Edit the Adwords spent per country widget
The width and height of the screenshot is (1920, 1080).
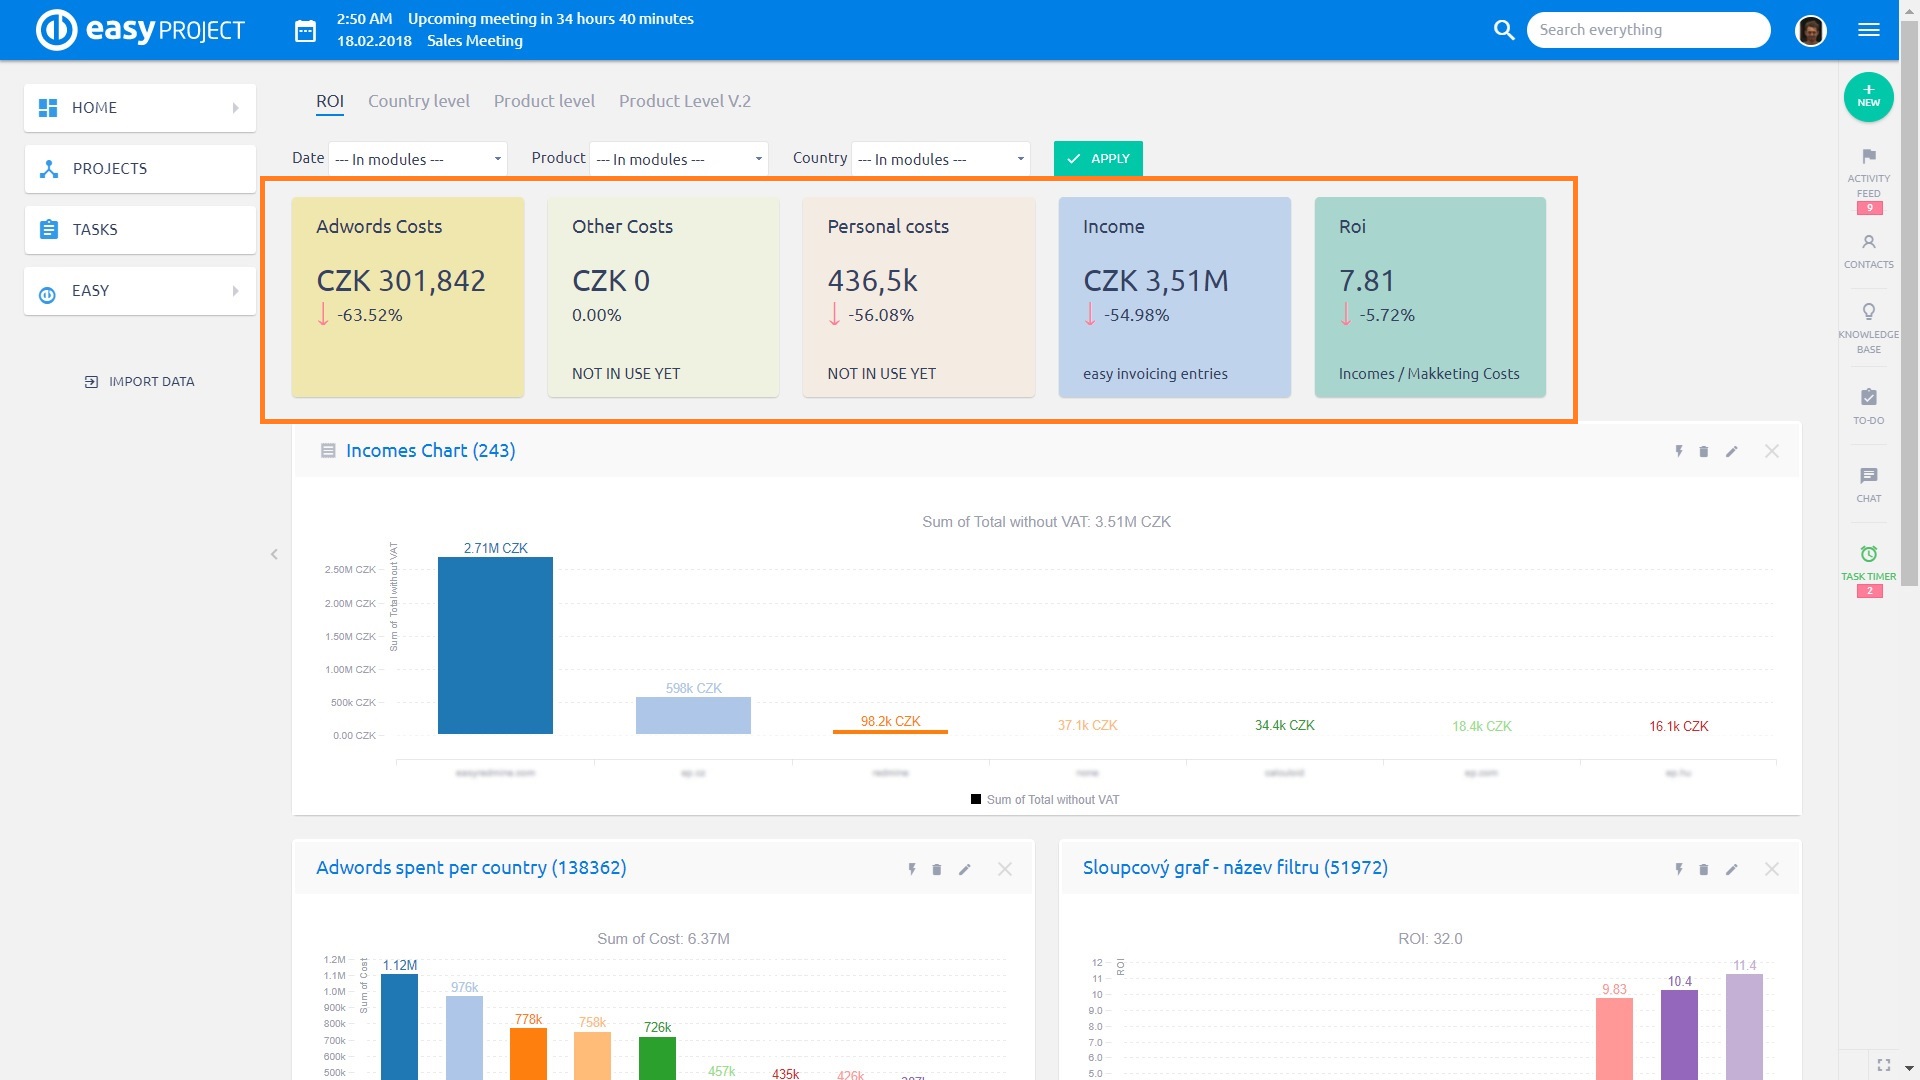click(965, 869)
